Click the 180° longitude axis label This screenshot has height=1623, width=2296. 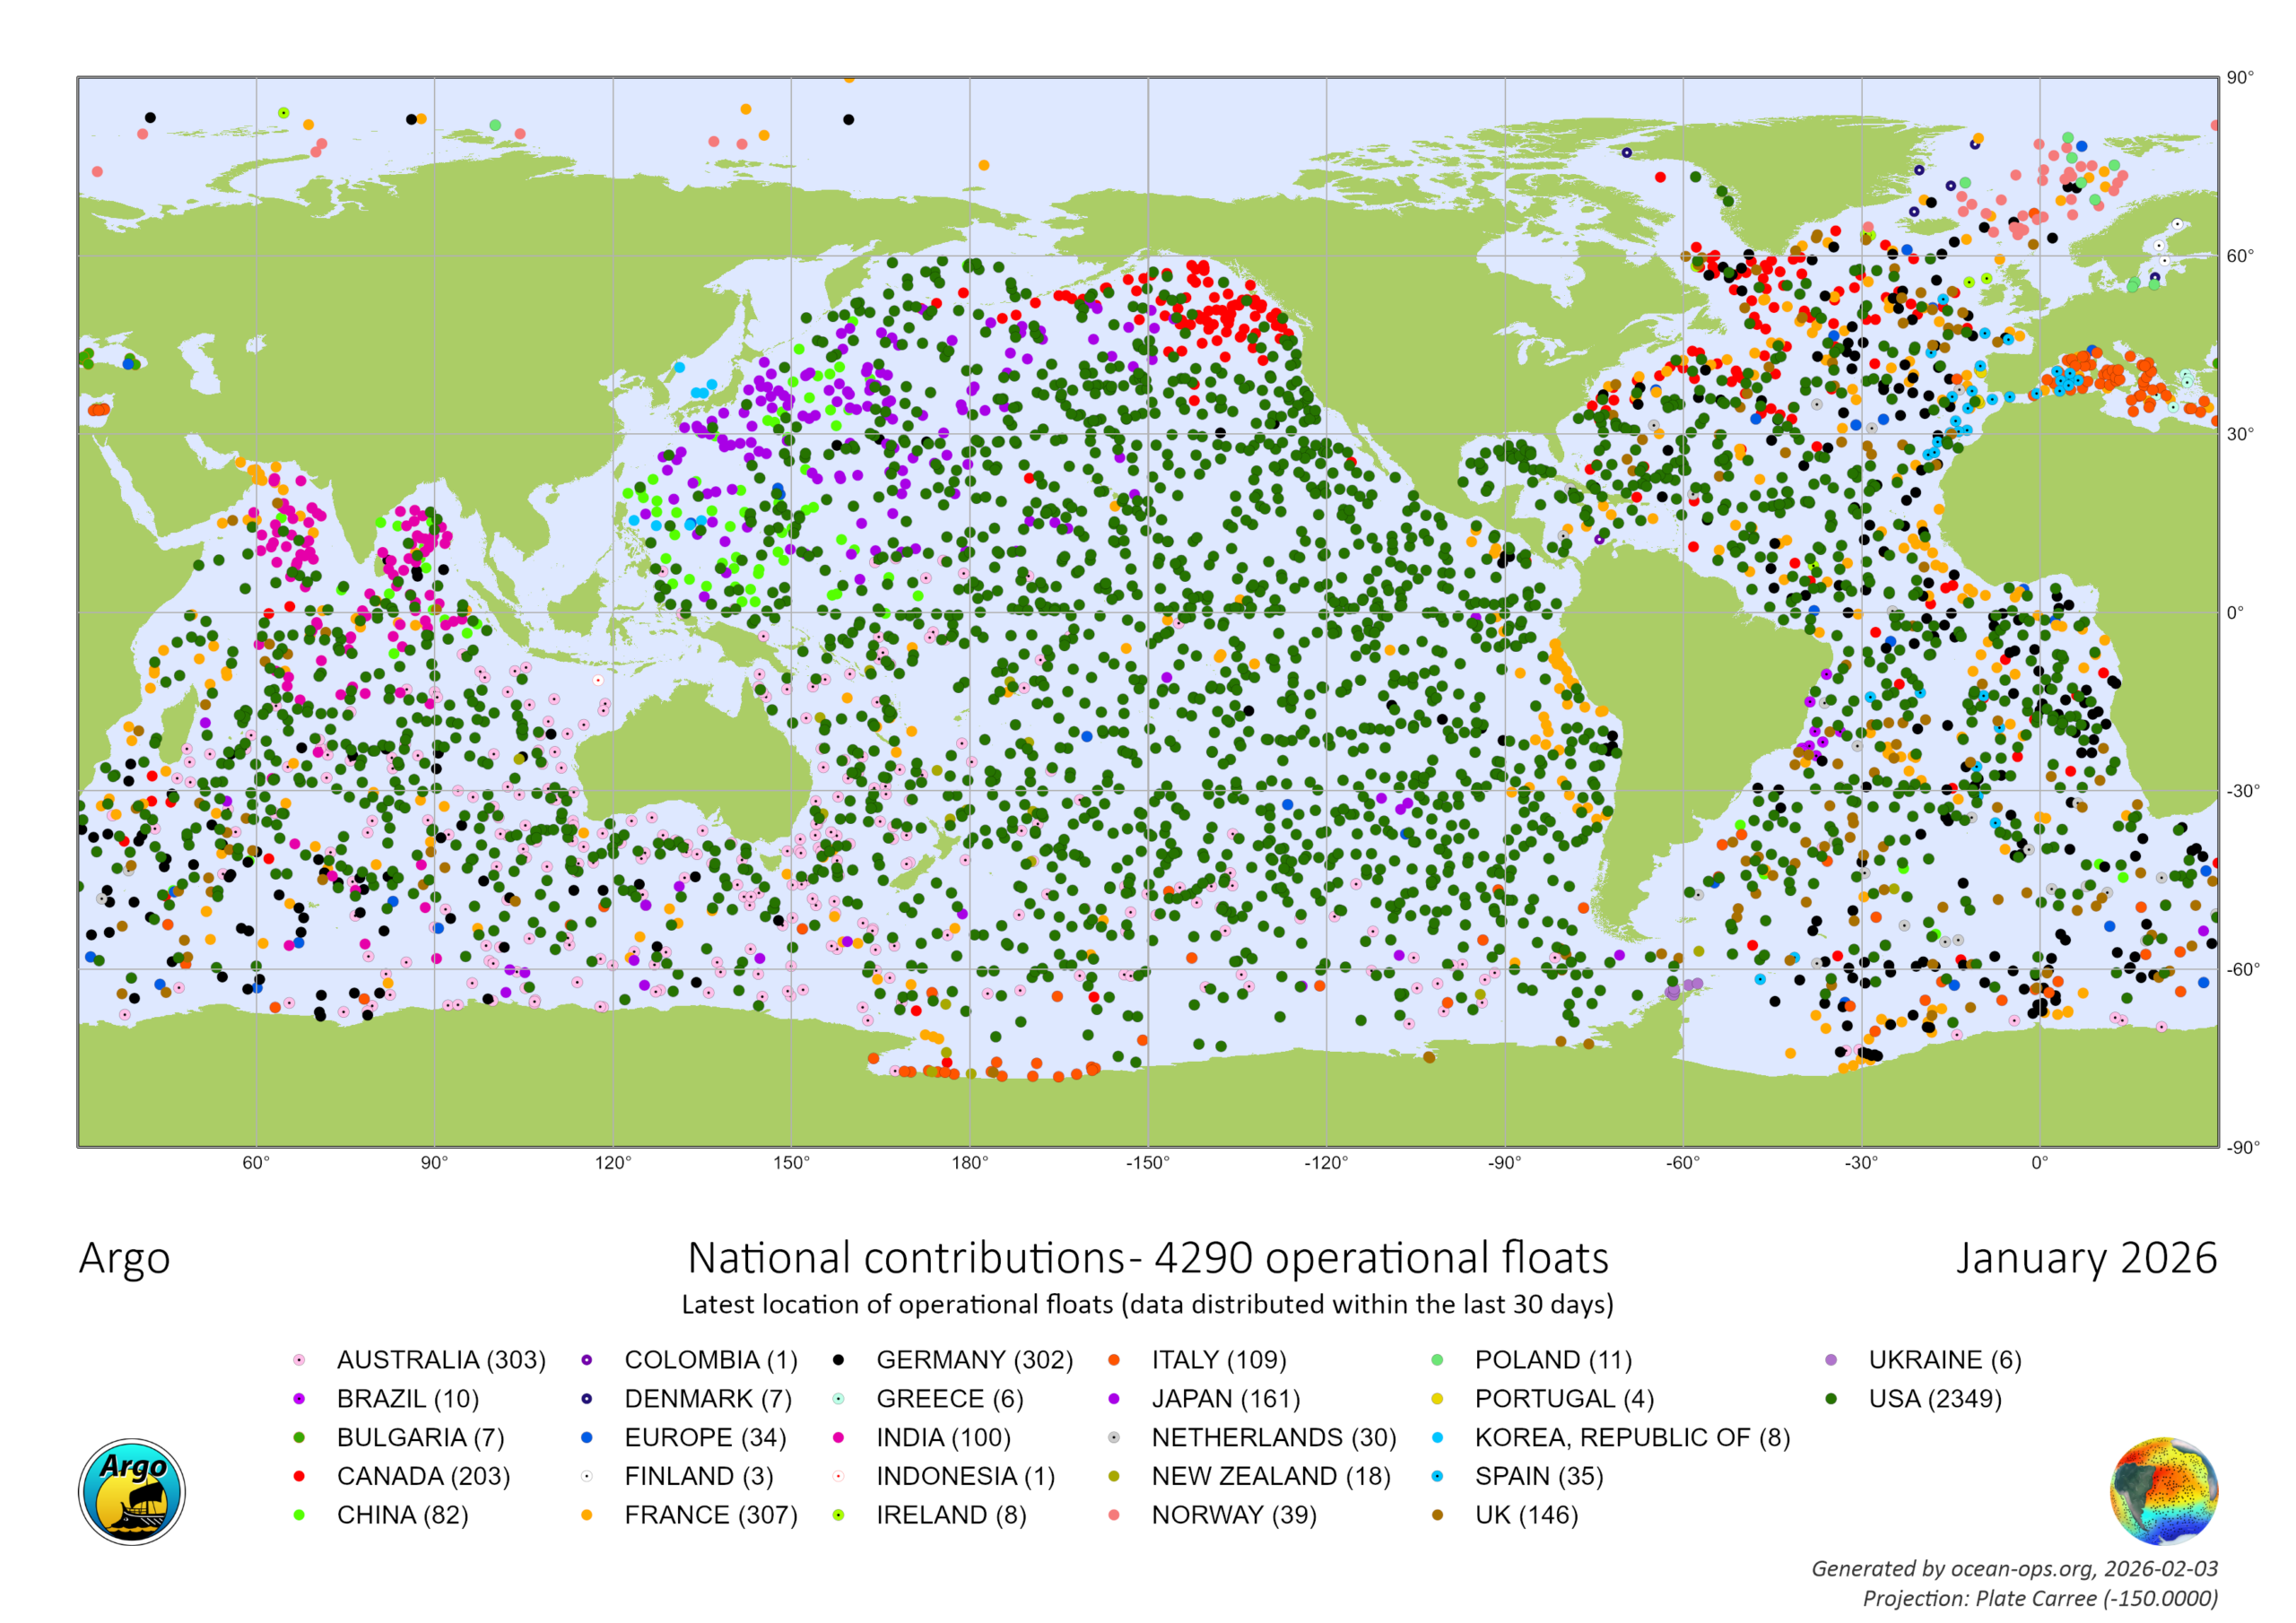(x=969, y=1162)
